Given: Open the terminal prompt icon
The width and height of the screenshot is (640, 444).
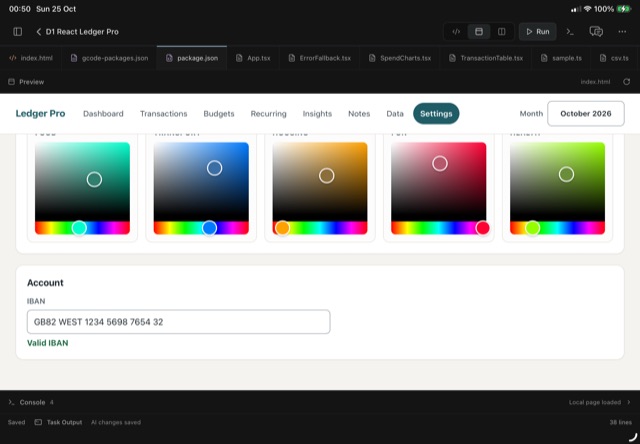Looking at the screenshot, I should click(570, 32).
